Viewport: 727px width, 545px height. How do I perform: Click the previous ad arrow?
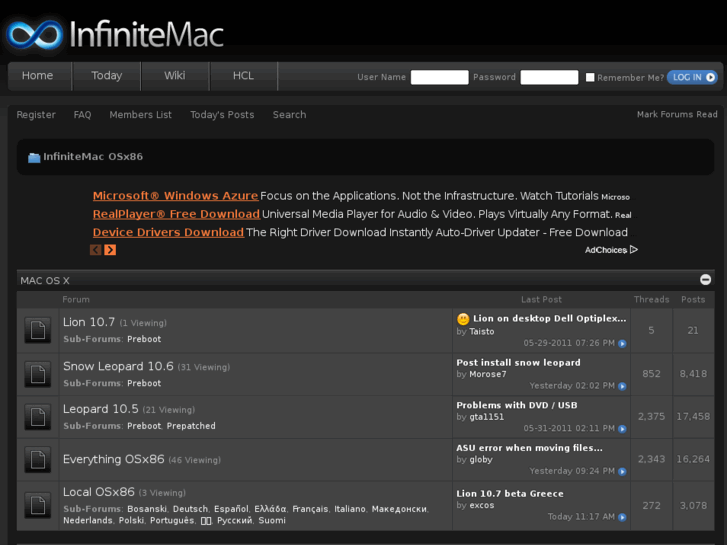click(x=96, y=250)
